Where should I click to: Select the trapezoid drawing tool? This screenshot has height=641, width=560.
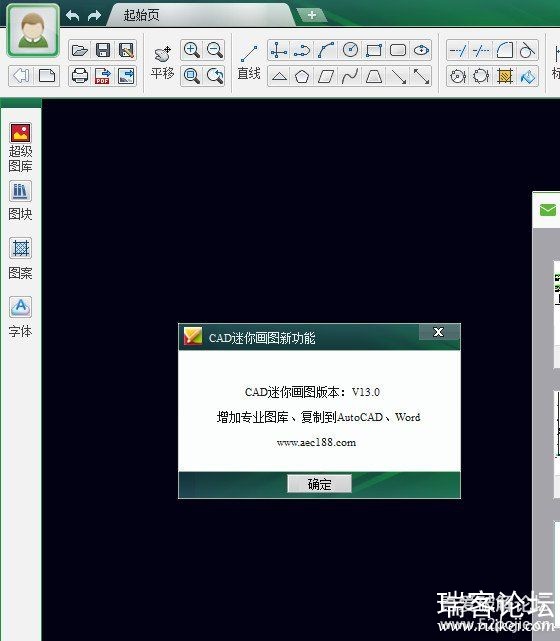374,76
